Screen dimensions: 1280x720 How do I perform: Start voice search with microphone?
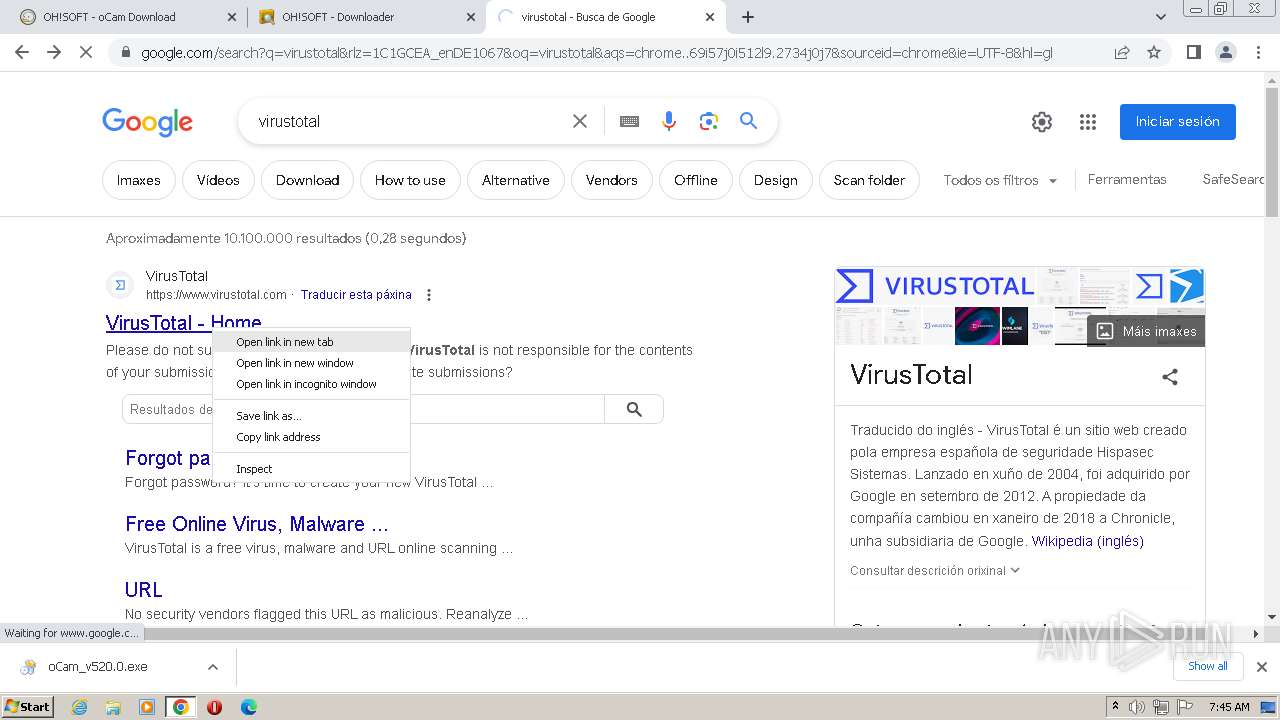(669, 121)
